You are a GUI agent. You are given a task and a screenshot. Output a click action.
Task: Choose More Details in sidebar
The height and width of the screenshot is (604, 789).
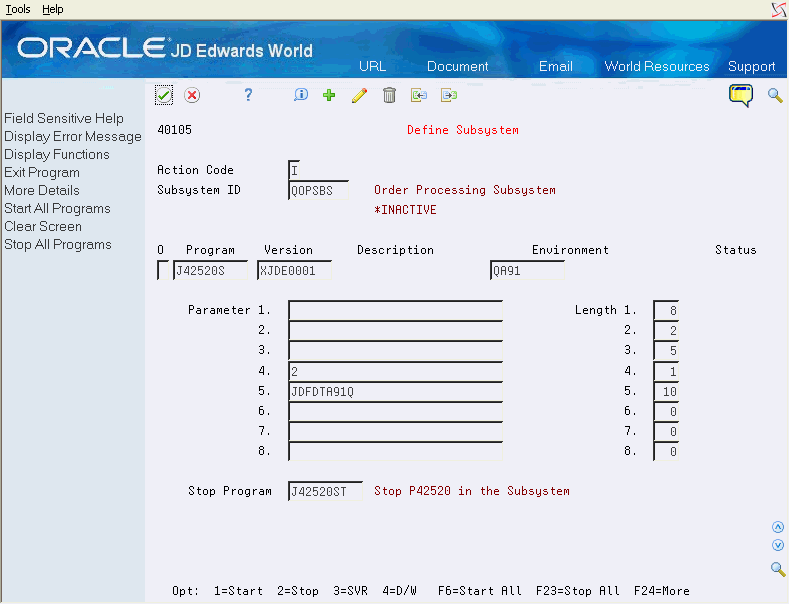tap(42, 190)
